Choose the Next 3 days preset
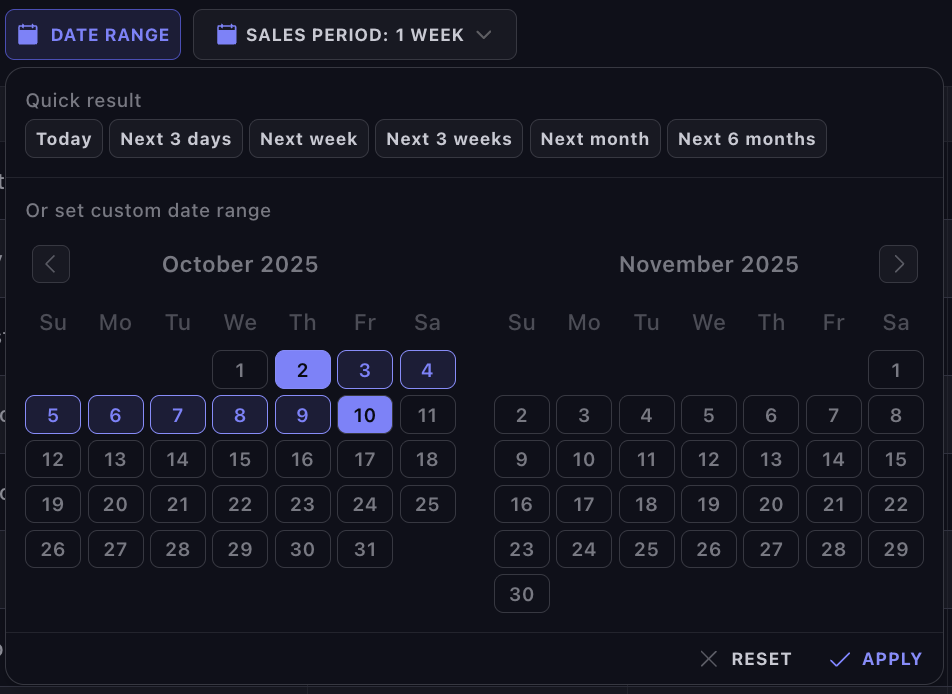Viewport: 952px width, 694px height. 176,139
